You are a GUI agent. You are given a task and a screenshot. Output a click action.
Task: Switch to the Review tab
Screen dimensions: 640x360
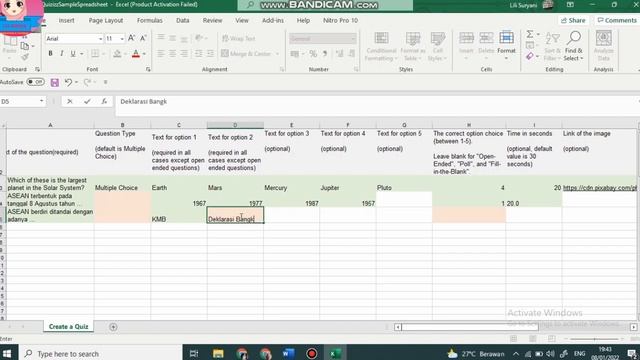[212, 20]
